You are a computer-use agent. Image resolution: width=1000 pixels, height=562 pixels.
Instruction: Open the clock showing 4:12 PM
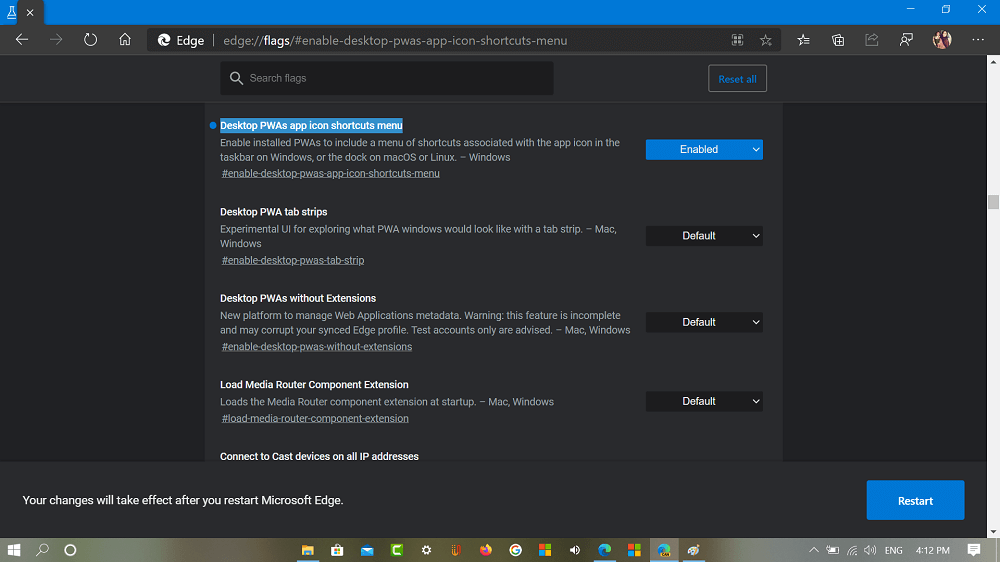tap(932, 550)
